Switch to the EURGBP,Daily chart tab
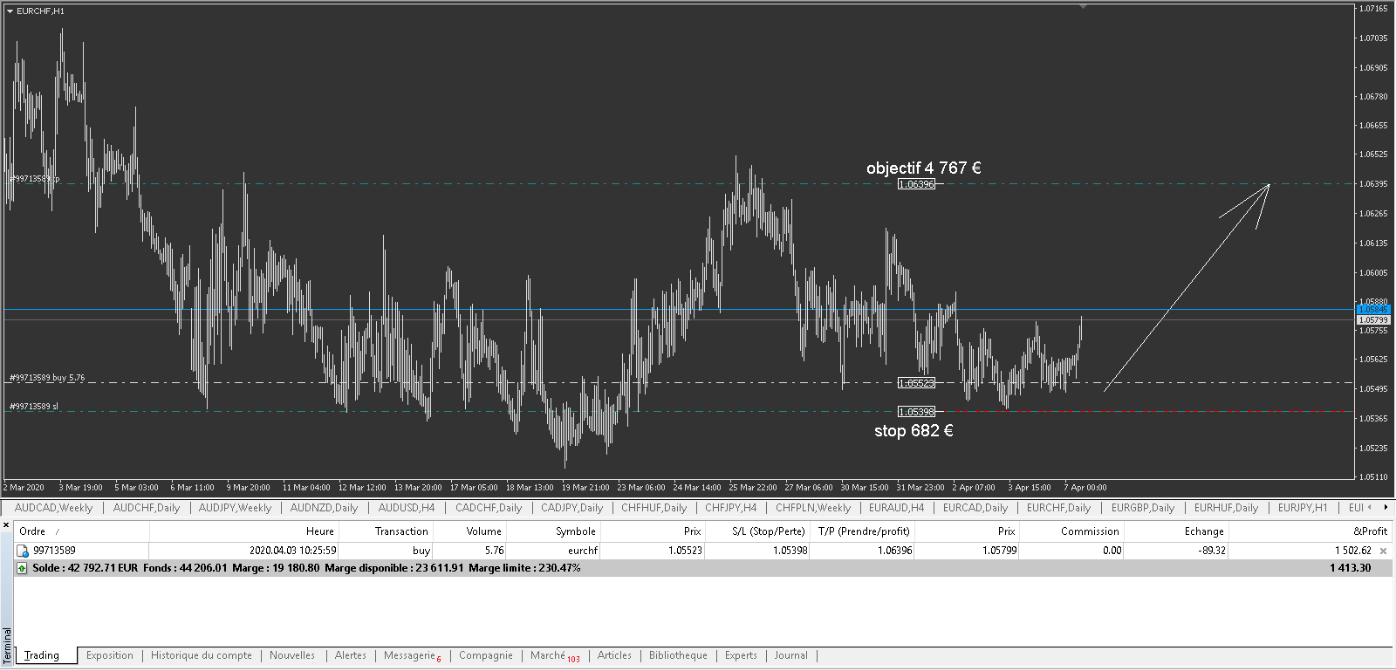The image size is (1396, 670). (x=1142, y=508)
